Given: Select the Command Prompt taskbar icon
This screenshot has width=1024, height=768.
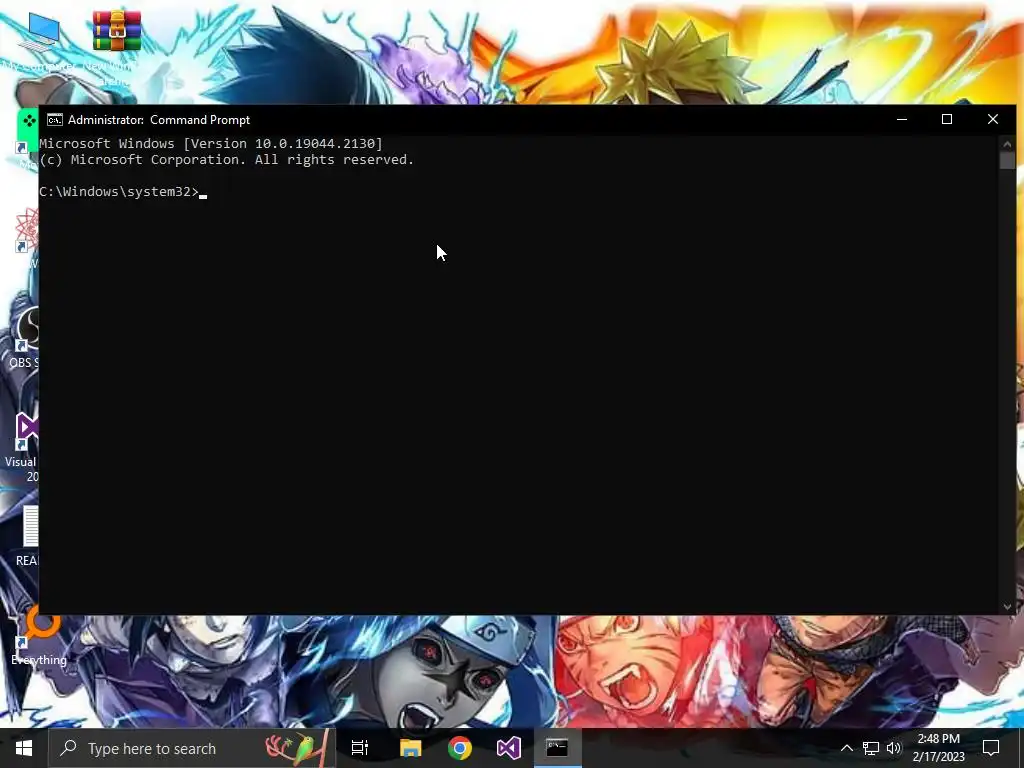Looking at the screenshot, I should click(557, 748).
